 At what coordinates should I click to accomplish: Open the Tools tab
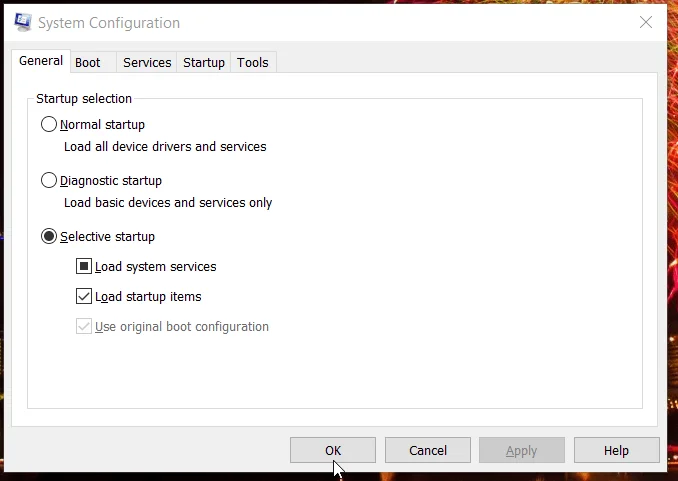253,63
